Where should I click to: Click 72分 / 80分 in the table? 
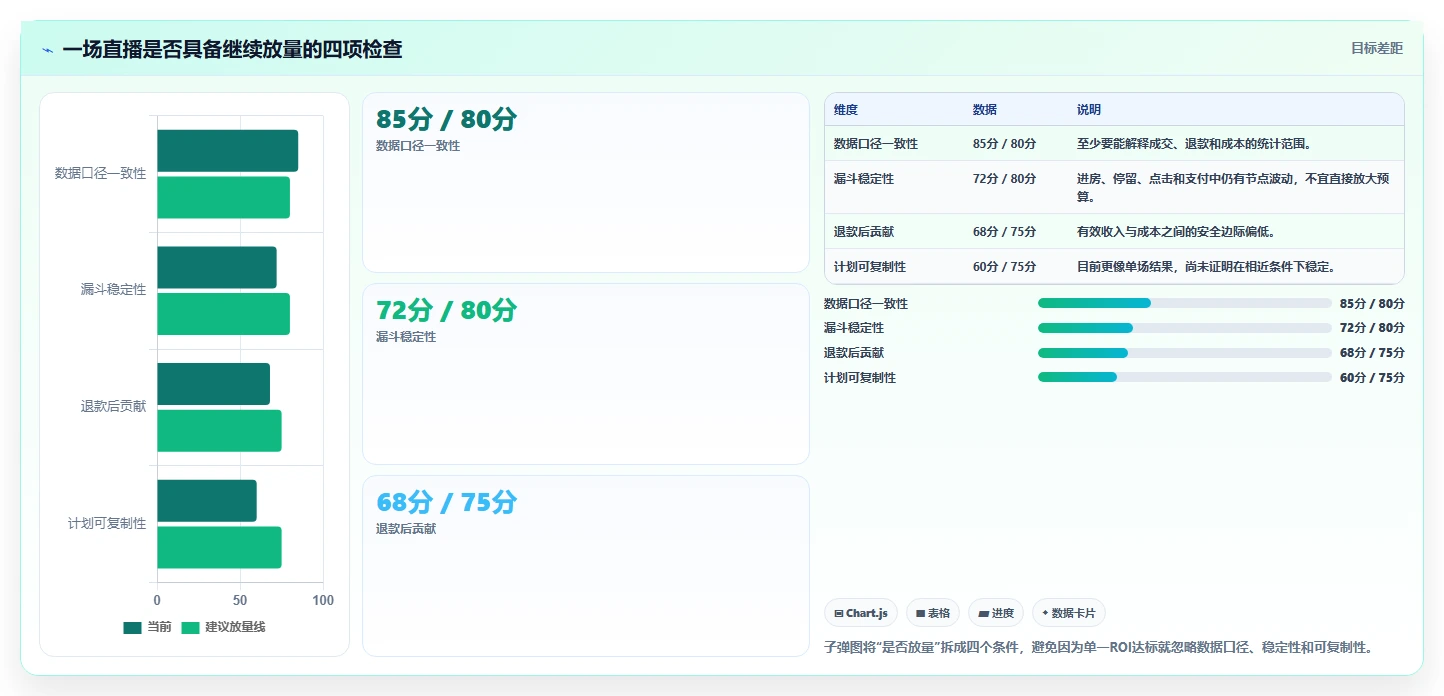(x=1005, y=179)
